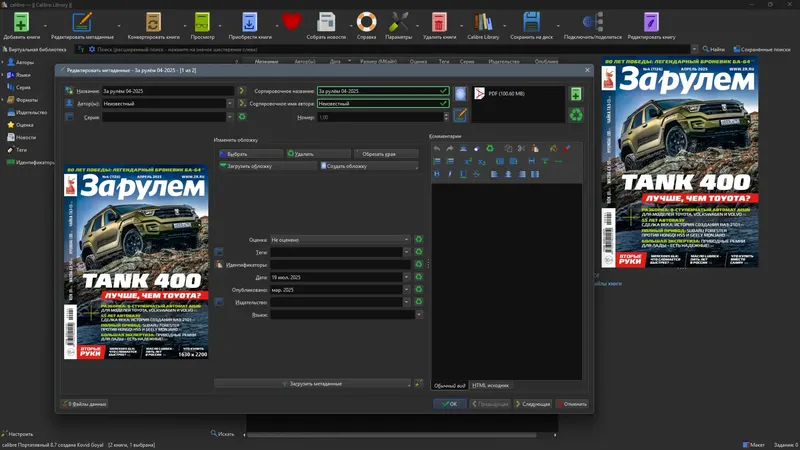Click the Обрезать края button
Viewport: 800px width, 450px height.
click(386, 154)
